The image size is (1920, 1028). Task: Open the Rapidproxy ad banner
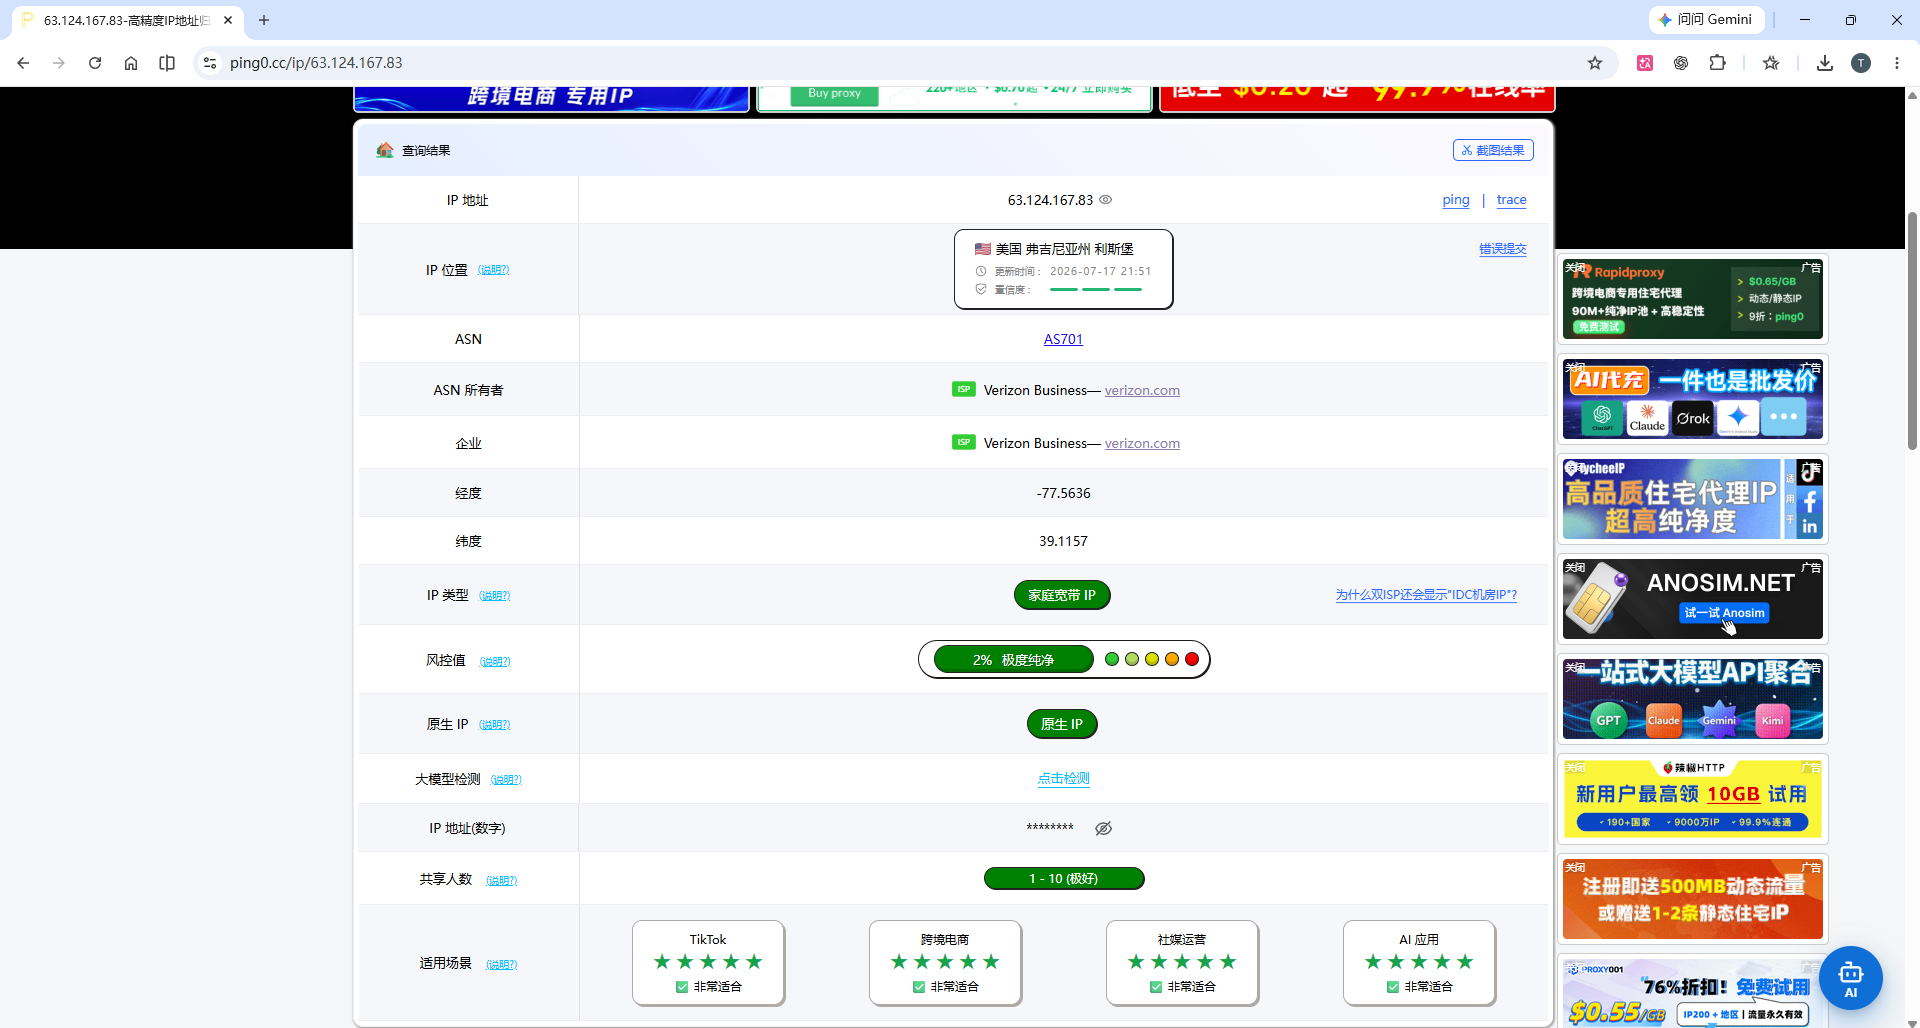pyautogui.click(x=1692, y=299)
